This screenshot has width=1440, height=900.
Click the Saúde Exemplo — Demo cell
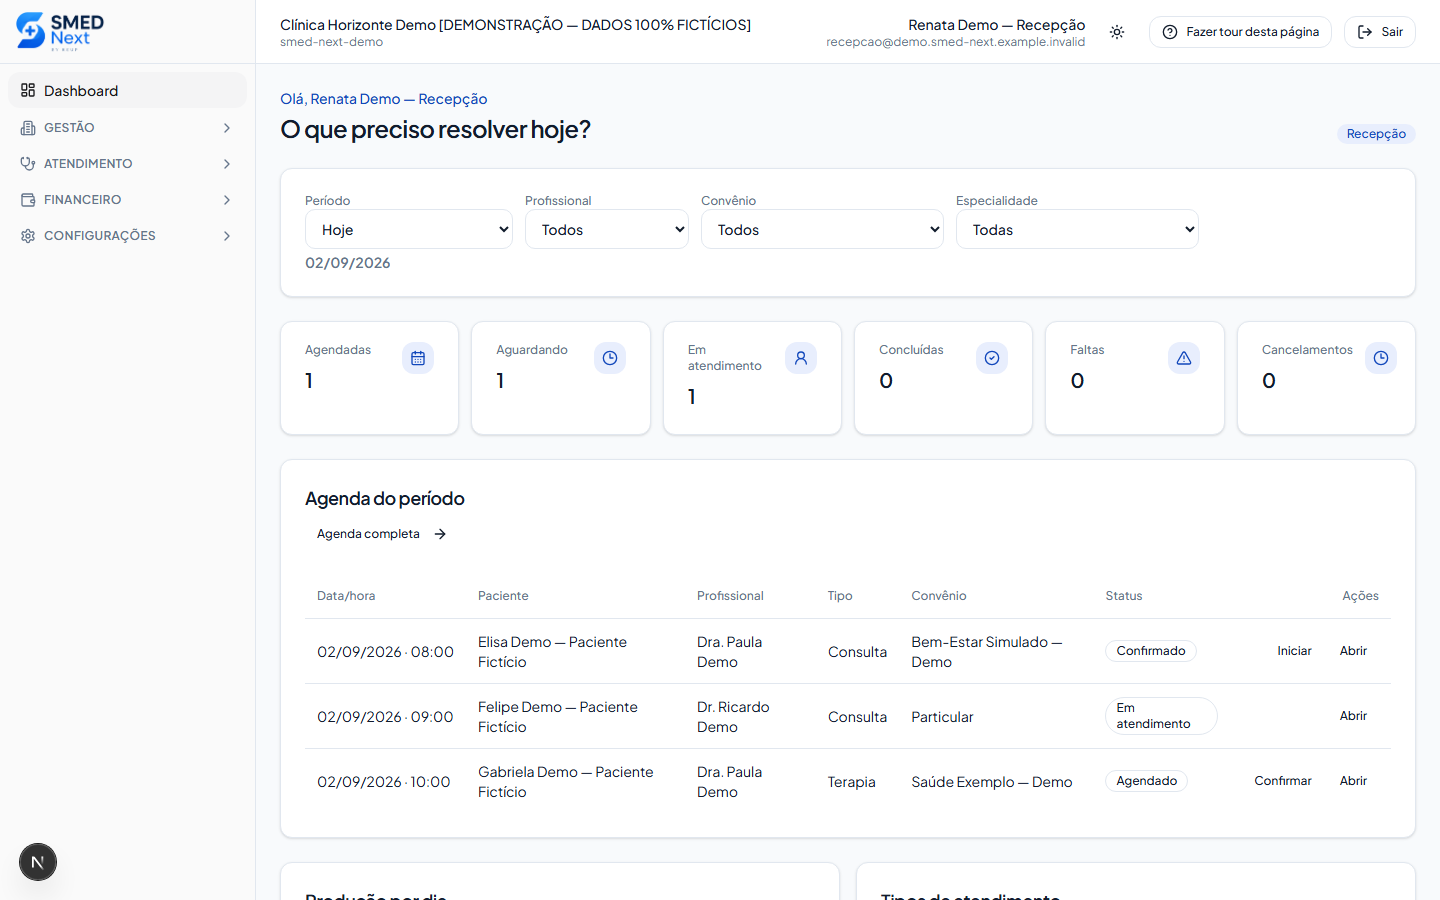pyautogui.click(x=992, y=782)
